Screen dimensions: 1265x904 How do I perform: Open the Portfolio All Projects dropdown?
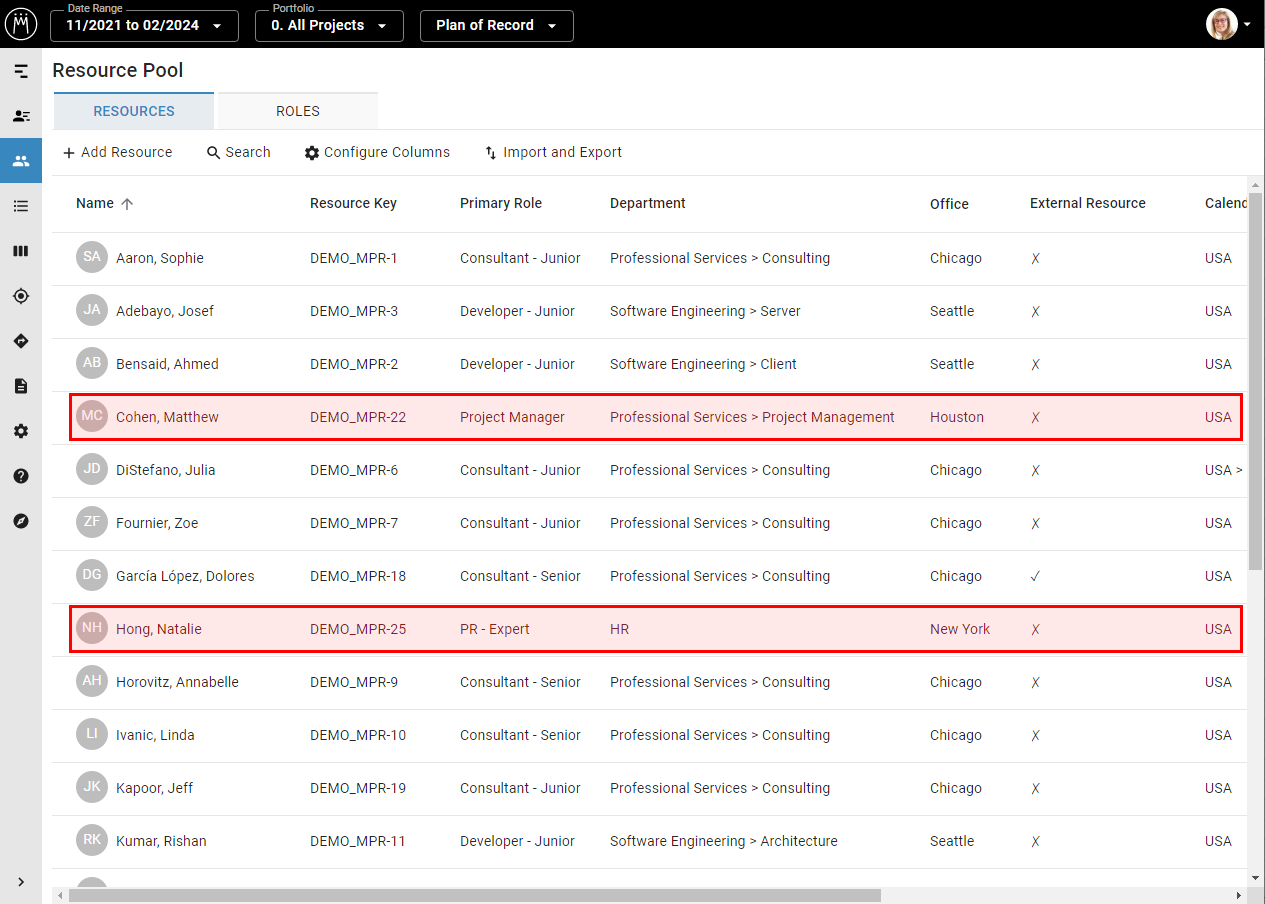click(x=329, y=25)
